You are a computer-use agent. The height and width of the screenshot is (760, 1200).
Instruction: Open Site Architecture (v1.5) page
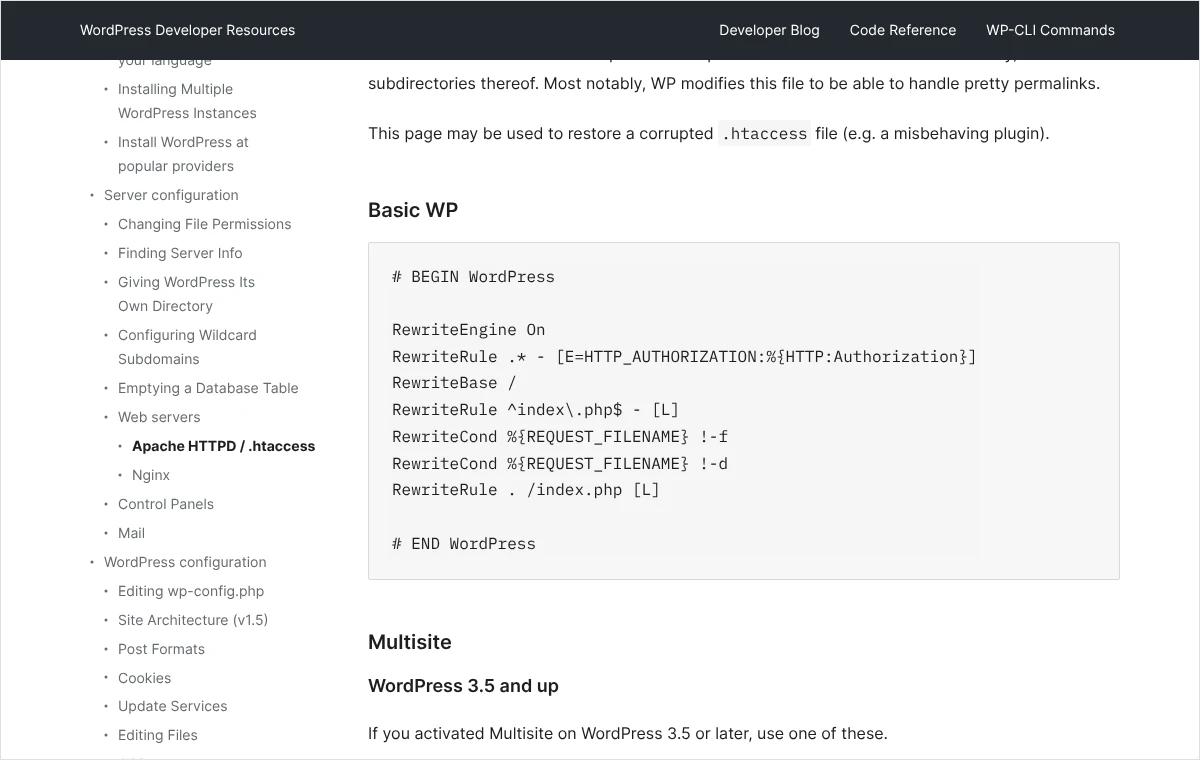[x=193, y=620]
